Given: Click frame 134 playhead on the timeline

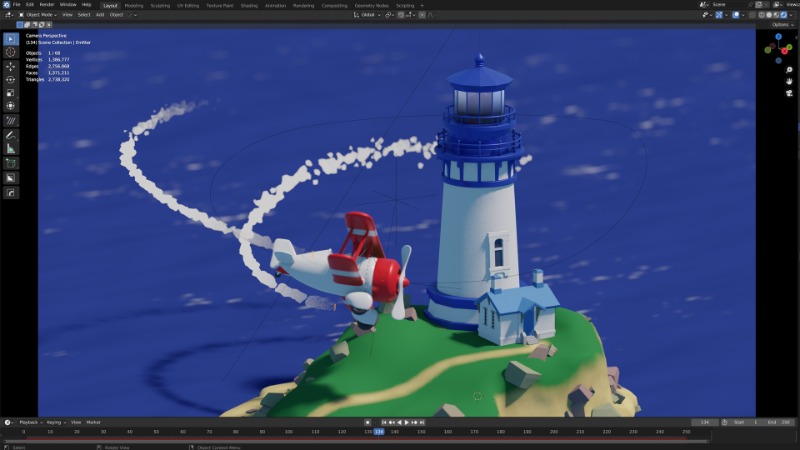Looking at the screenshot, I should 379,432.
